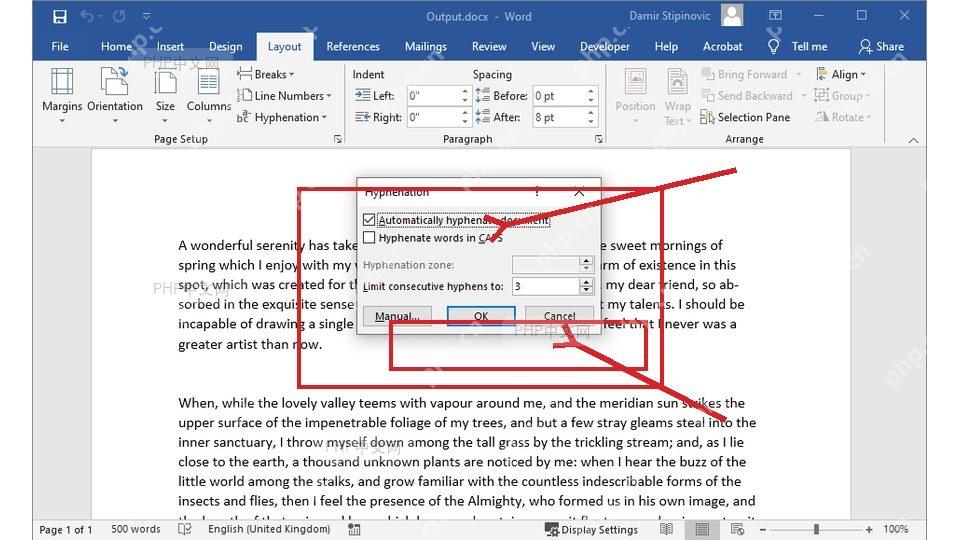Open the Rotate dropdown
The height and width of the screenshot is (540, 960).
tap(842, 117)
